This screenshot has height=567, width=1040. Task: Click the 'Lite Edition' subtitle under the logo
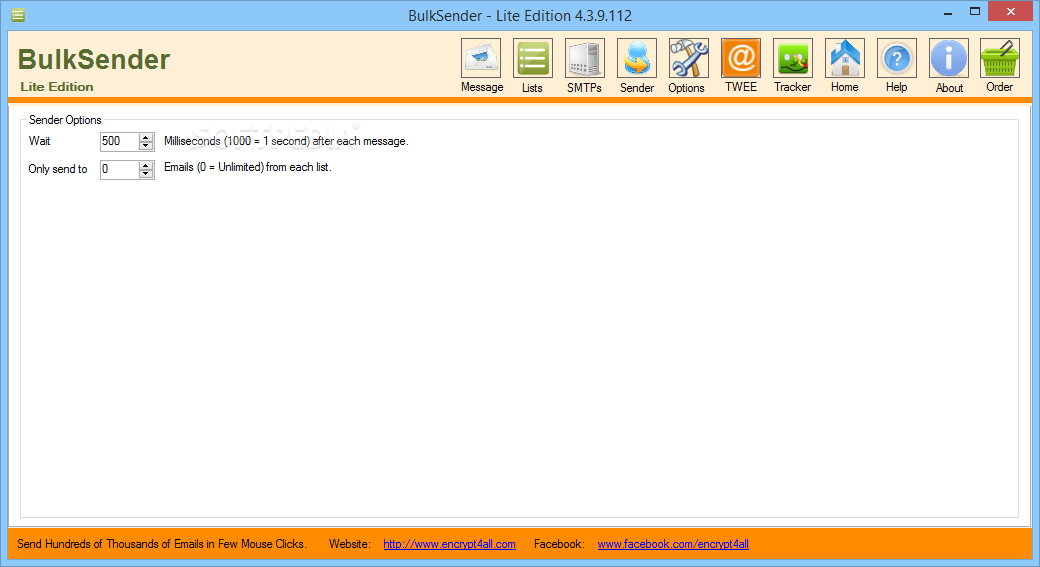[x=56, y=87]
